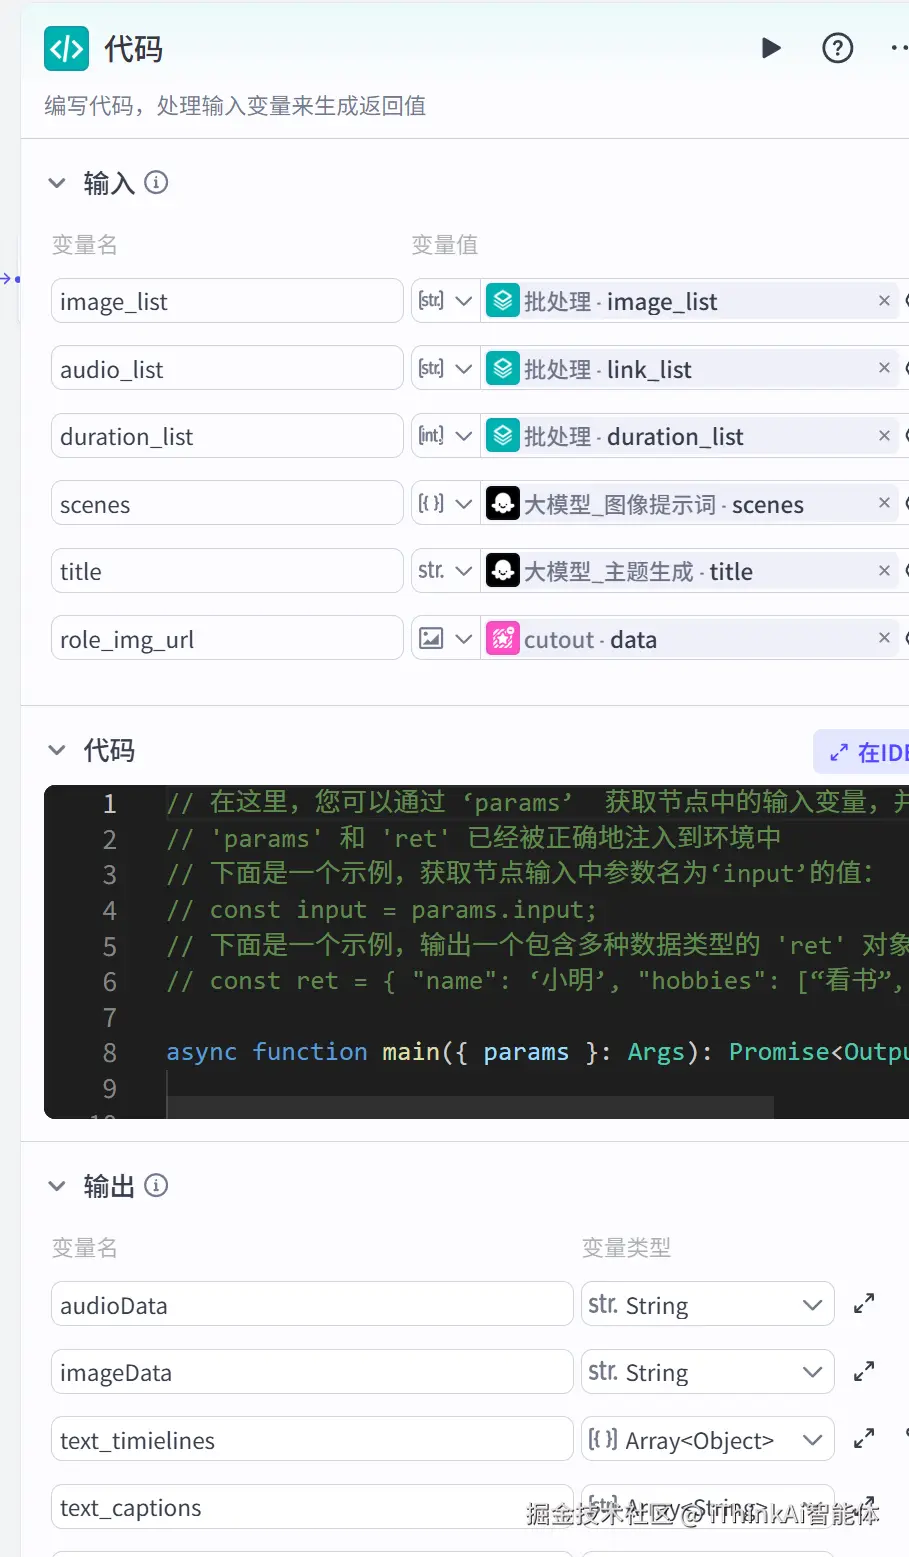Image resolution: width=909 pixels, height=1557 pixels.
Task: View info icon next to 输入 heading
Action: click(x=156, y=182)
